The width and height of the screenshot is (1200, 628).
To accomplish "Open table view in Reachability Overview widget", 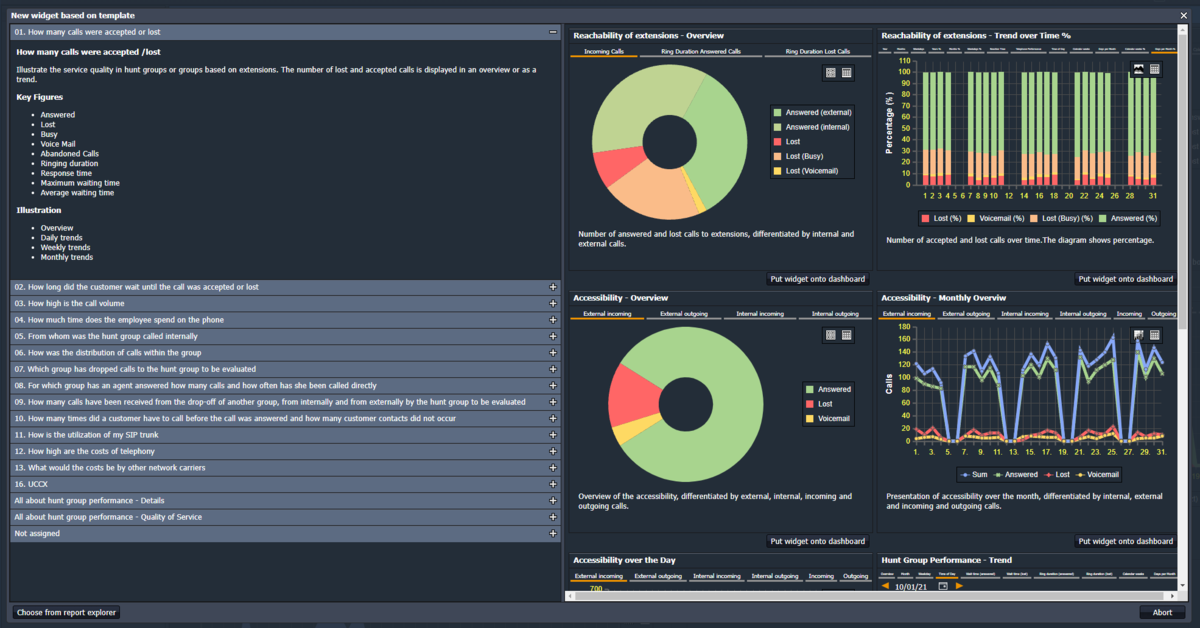I will [x=847, y=73].
